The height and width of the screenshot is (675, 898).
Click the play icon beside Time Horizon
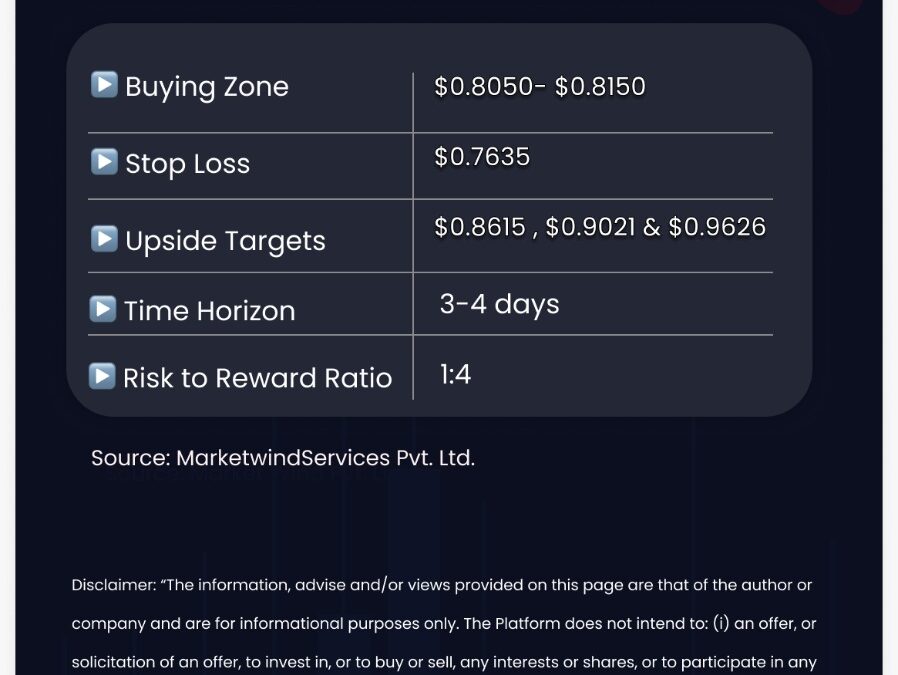(x=103, y=309)
